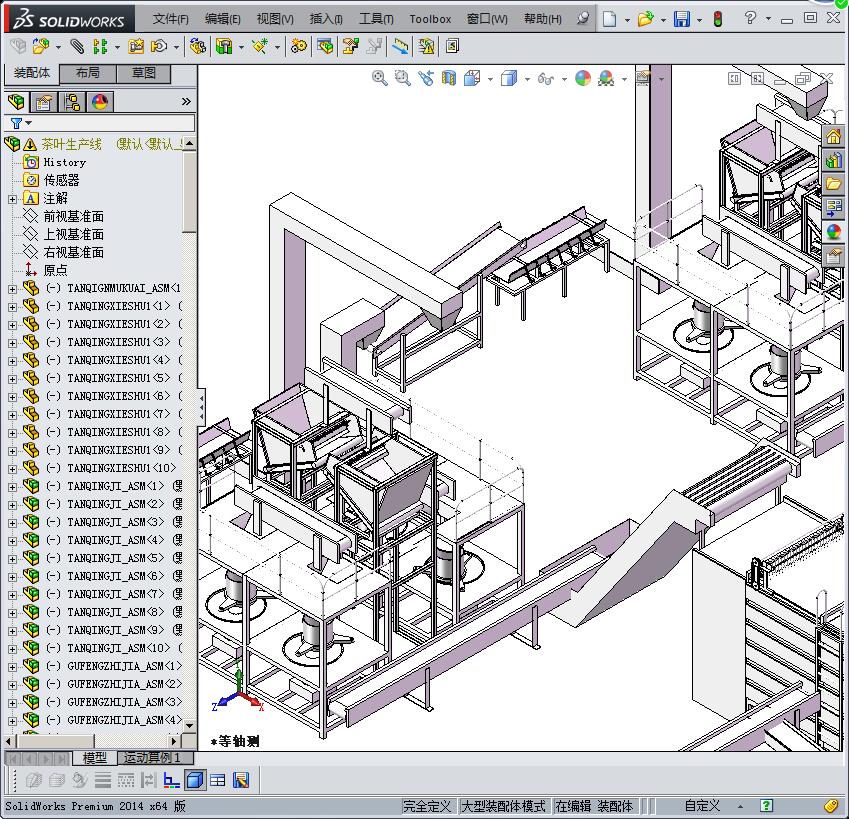The image size is (849, 819).
Task: Click the Apply Scene icon
Action: (x=606, y=78)
